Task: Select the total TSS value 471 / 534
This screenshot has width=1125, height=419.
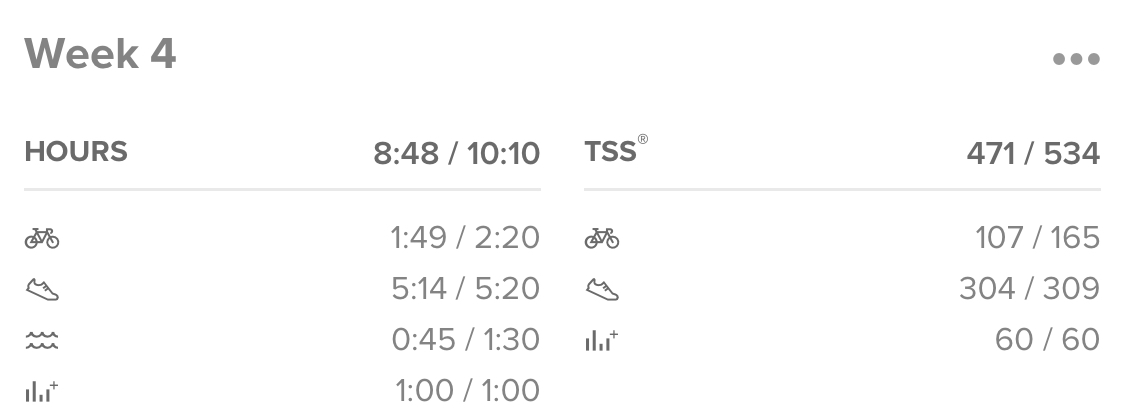Action: coord(1033,154)
